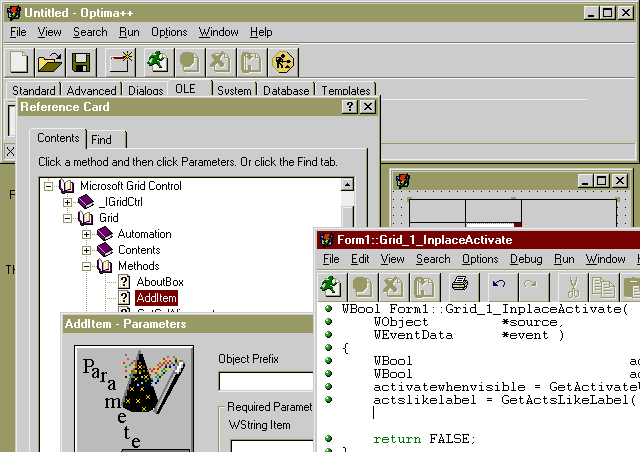This screenshot has width=640, height=452.
Task: Expand the Contents tree node
Action: pyautogui.click(x=86, y=250)
